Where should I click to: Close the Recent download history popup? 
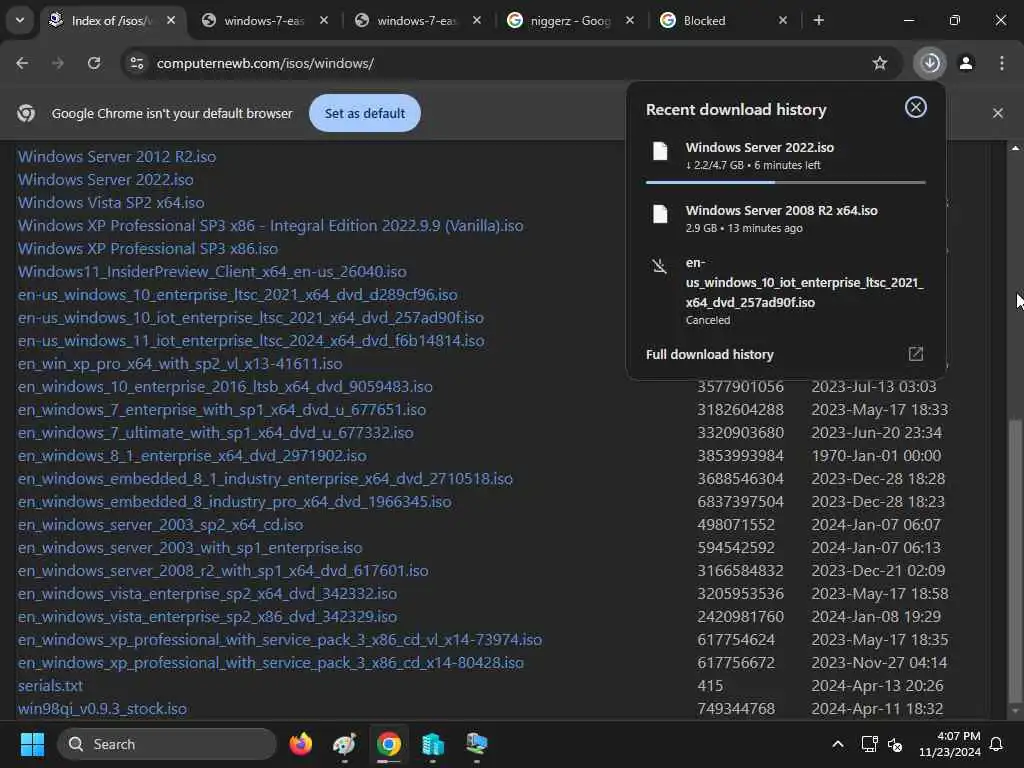(x=916, y=107)
